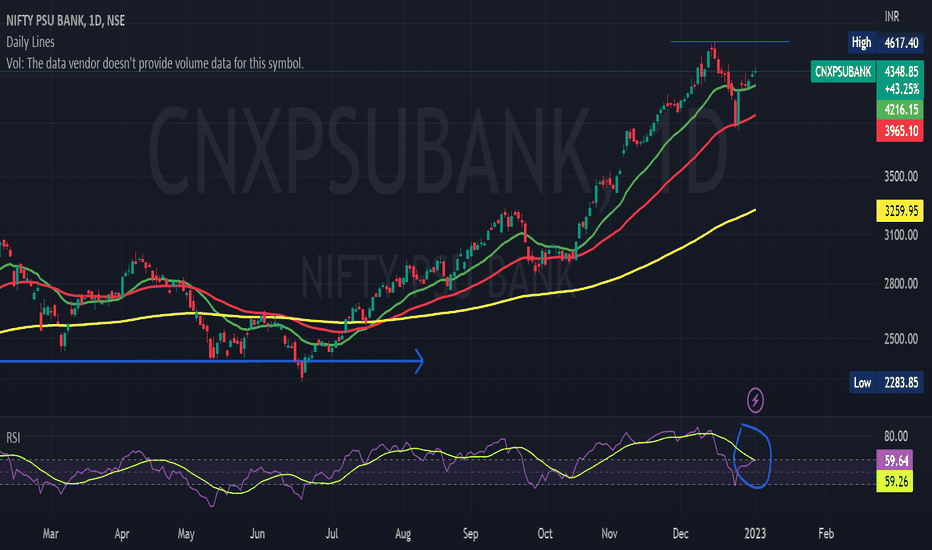Image resolution: width=932 pixels, height=550 pixels.
Task: Click the 3100.00 price scale label
Action: click(x=900, y=235)
